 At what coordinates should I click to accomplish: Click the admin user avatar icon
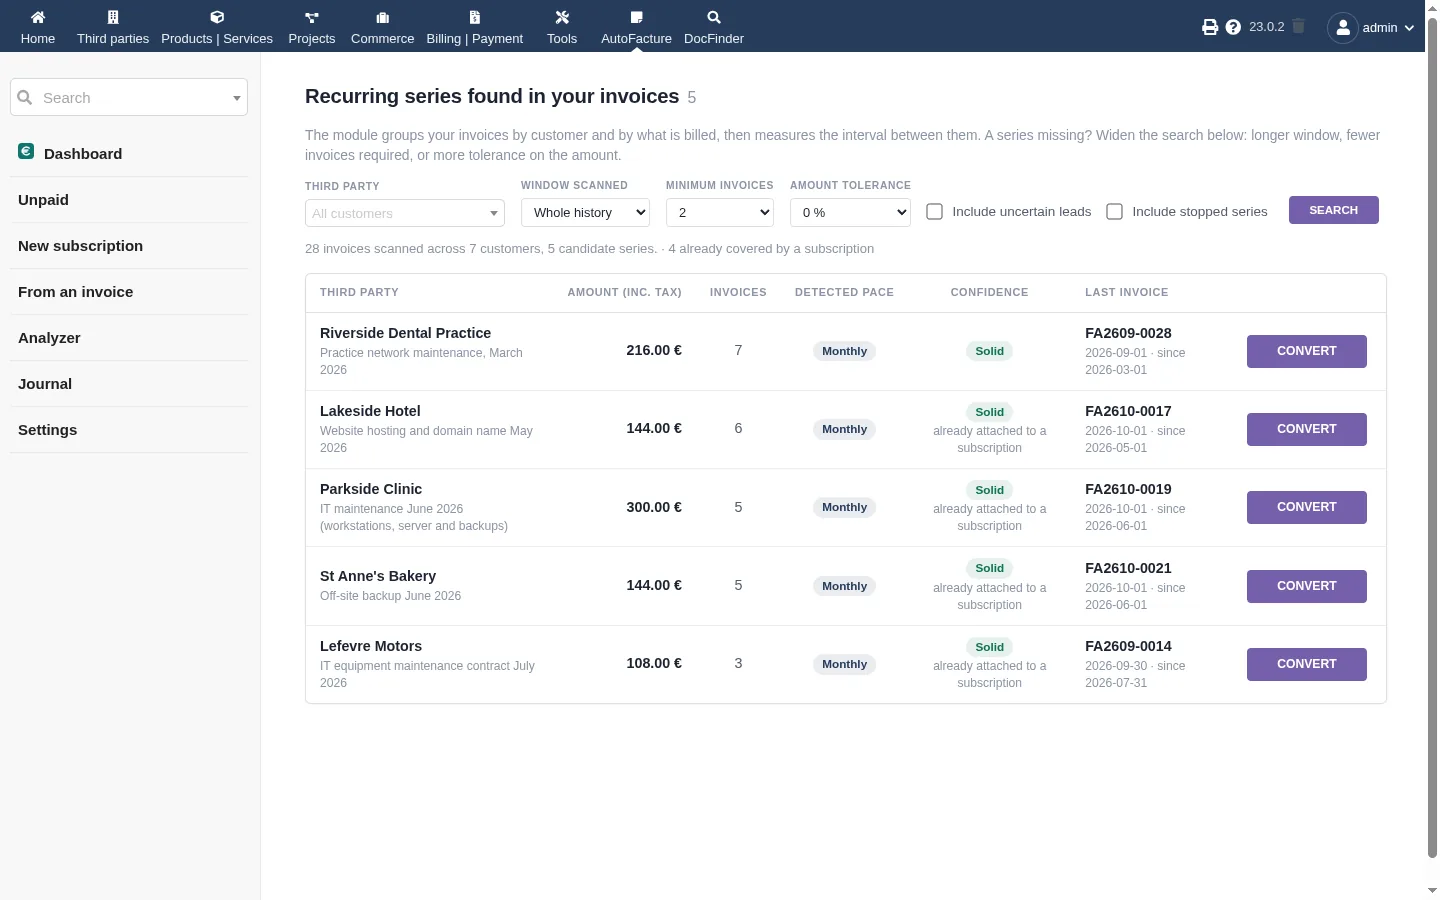click(x=1343, y=28)
